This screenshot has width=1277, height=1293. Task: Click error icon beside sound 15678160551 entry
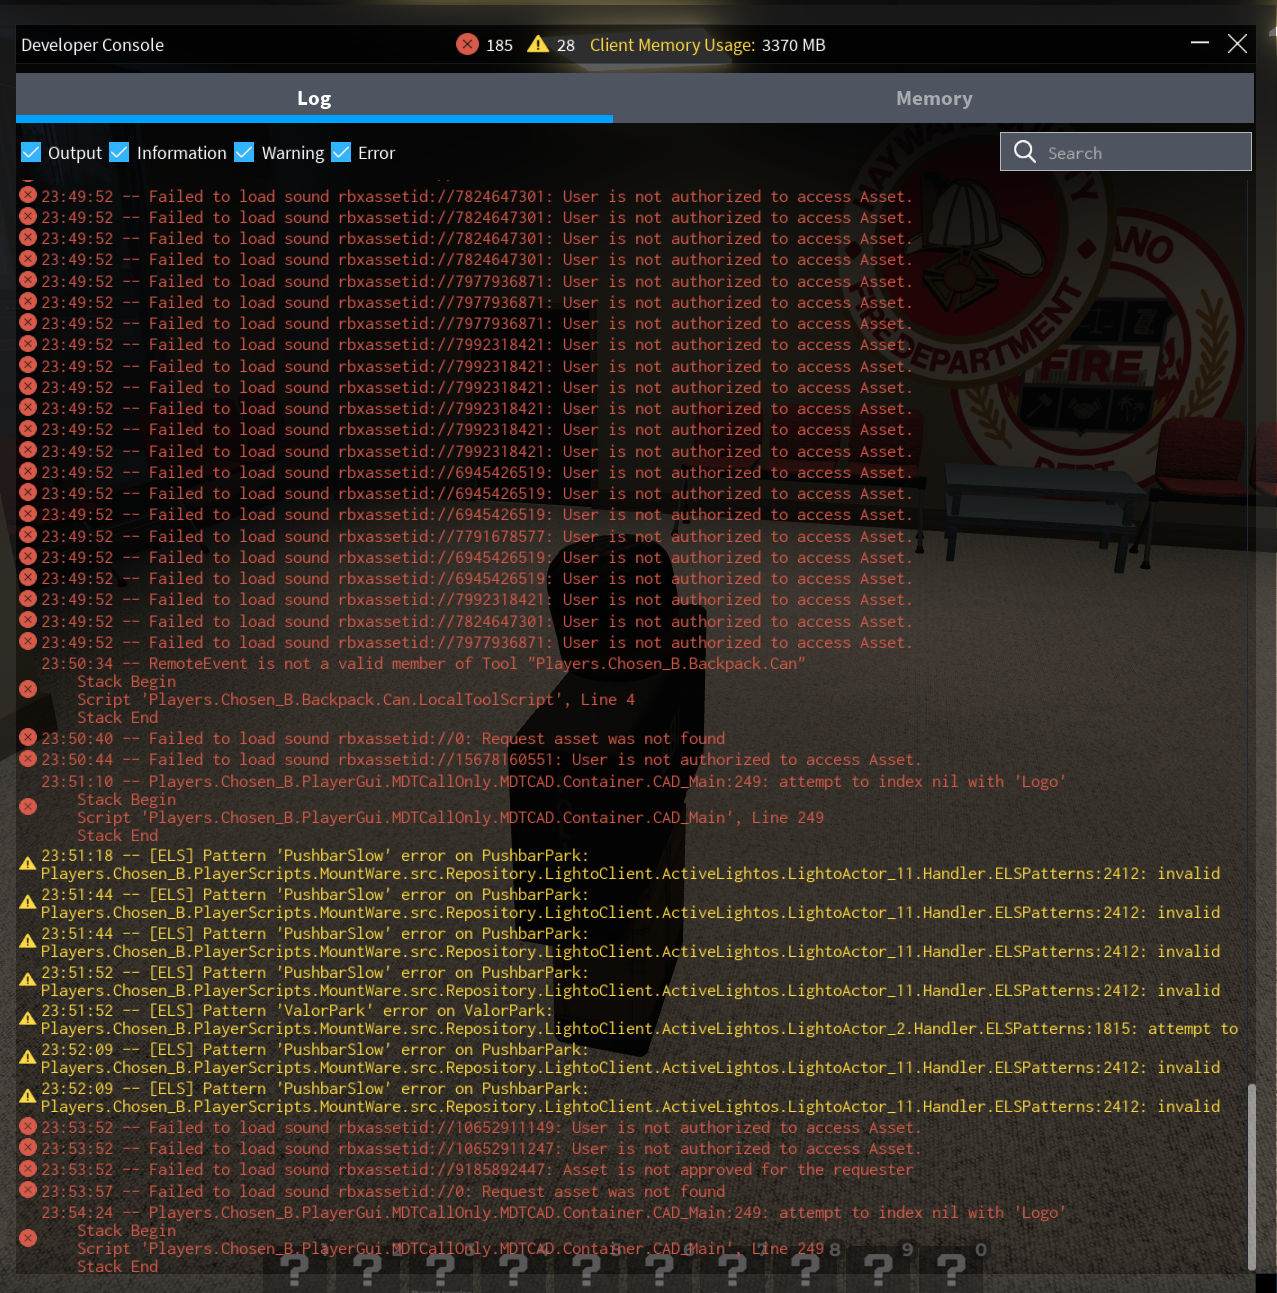point(28,759)
